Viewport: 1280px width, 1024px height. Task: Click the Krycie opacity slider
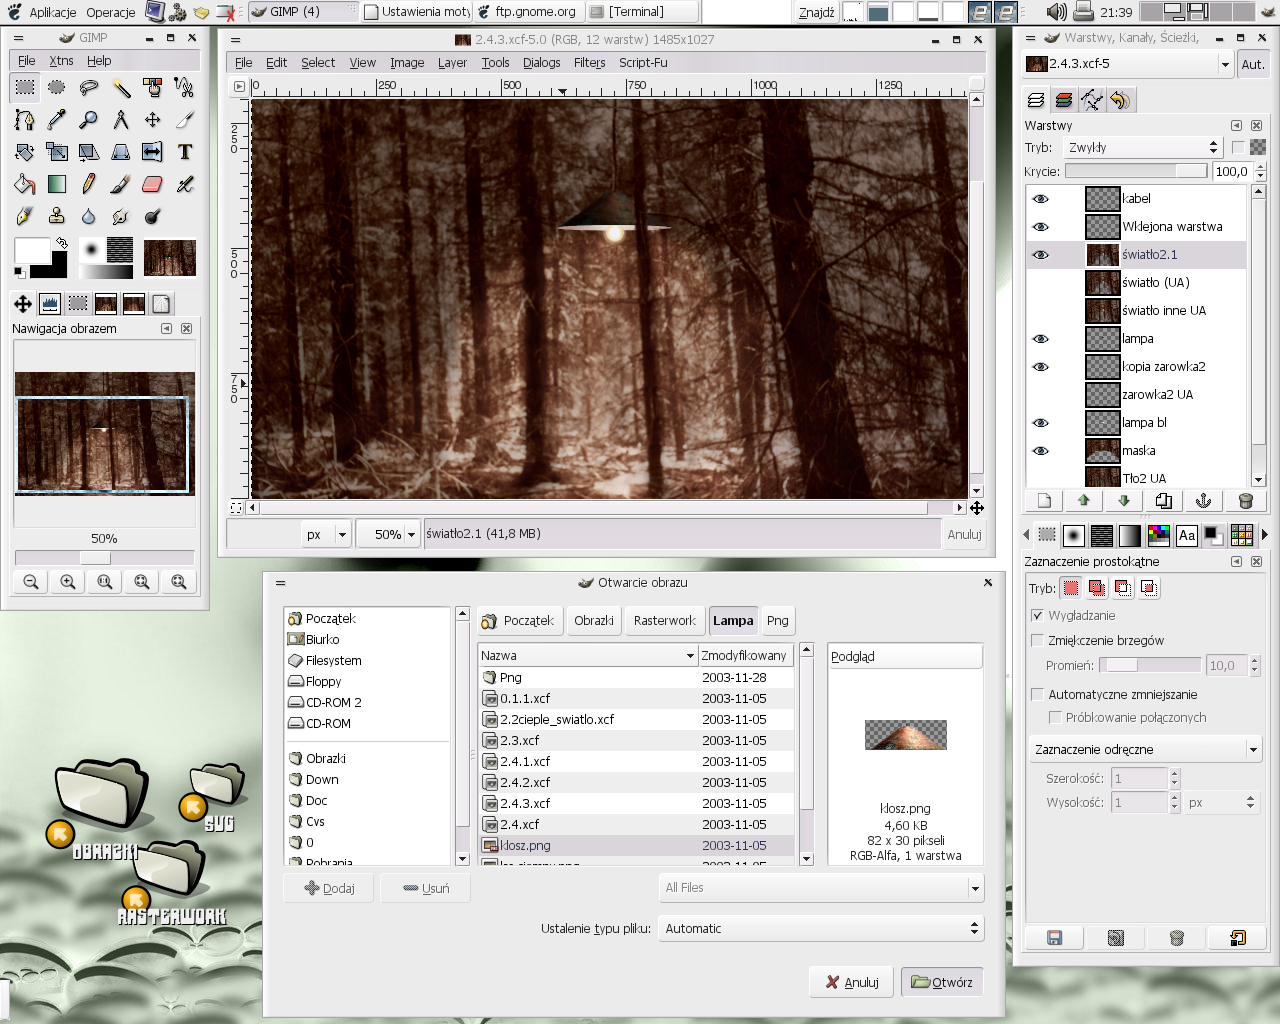[x=1135, y=171]
